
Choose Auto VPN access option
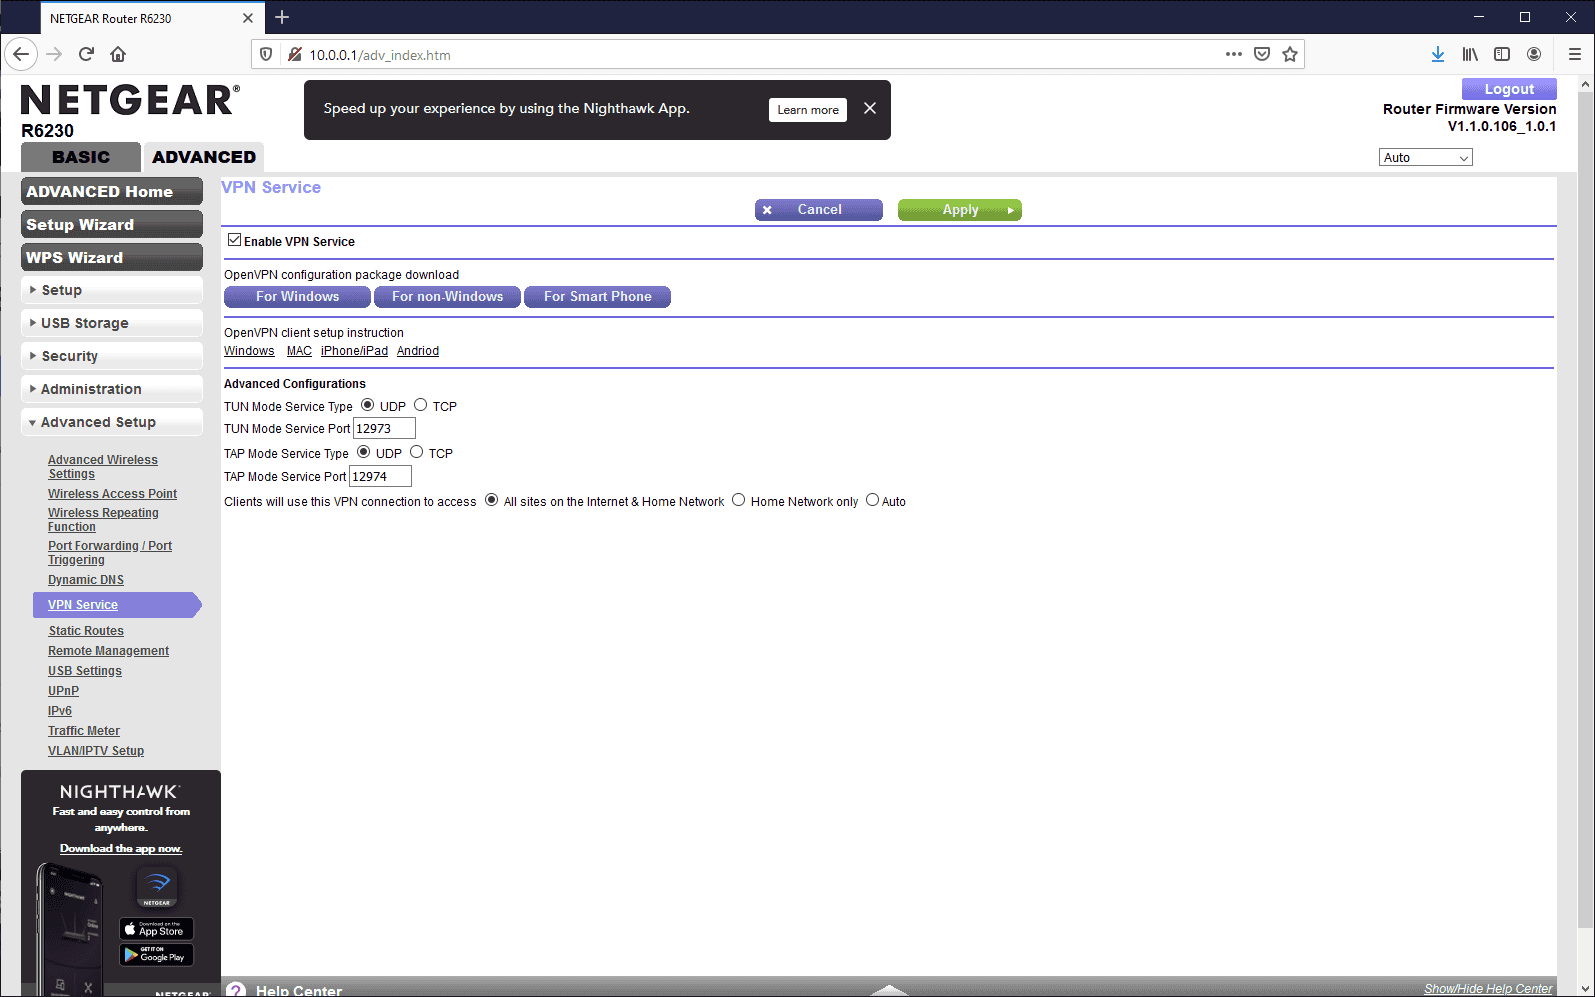pyautogui.click(x=873, y=500)
